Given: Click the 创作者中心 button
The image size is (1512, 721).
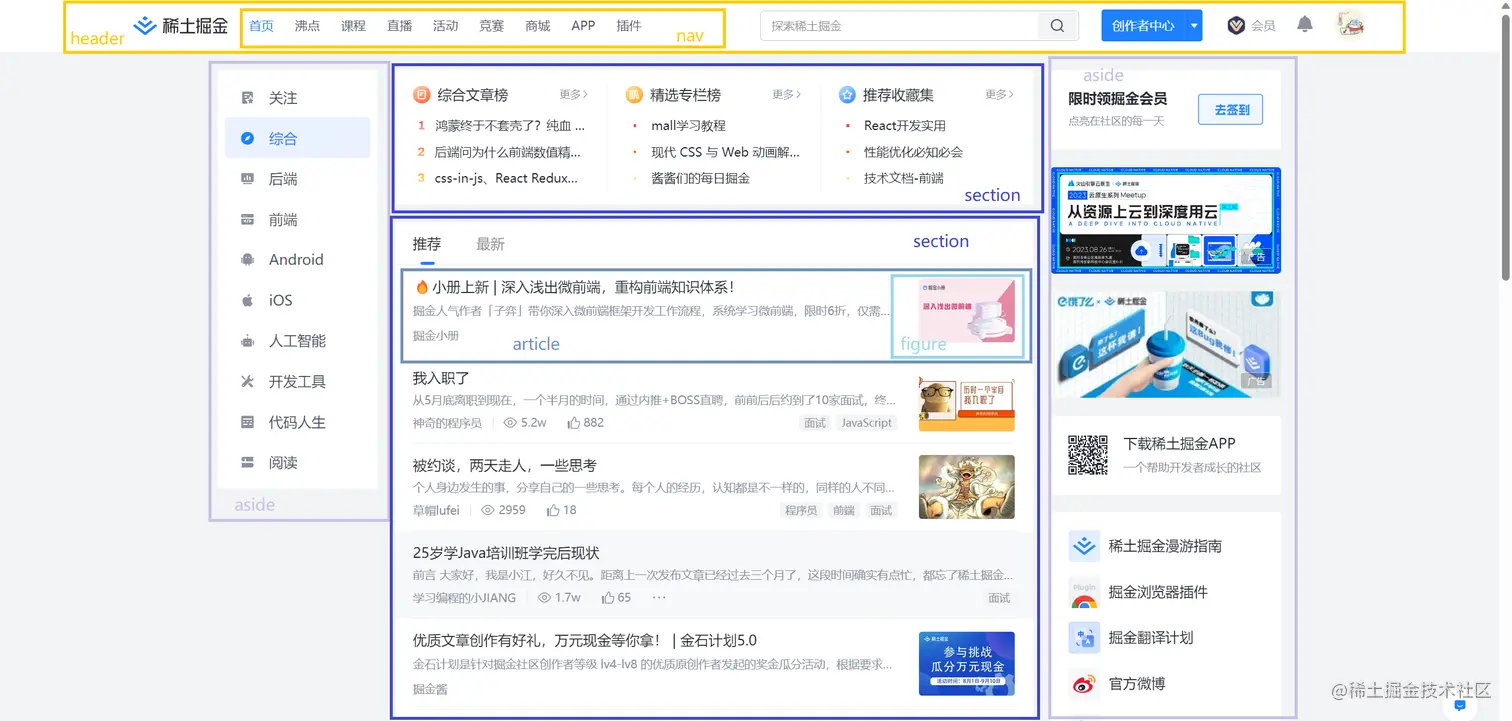Looking at the screenshot, I should 1143,26.
